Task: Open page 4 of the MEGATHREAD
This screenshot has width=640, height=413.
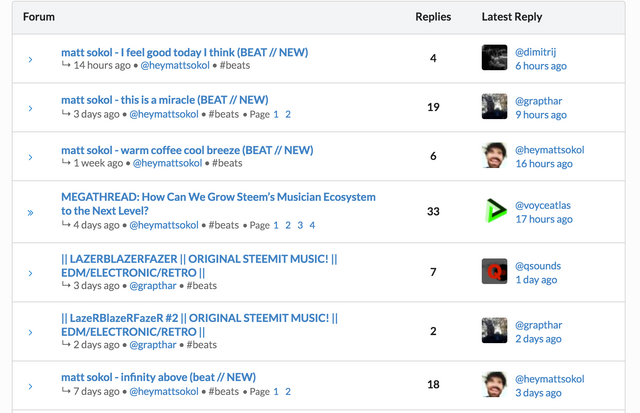Action: 312,226
